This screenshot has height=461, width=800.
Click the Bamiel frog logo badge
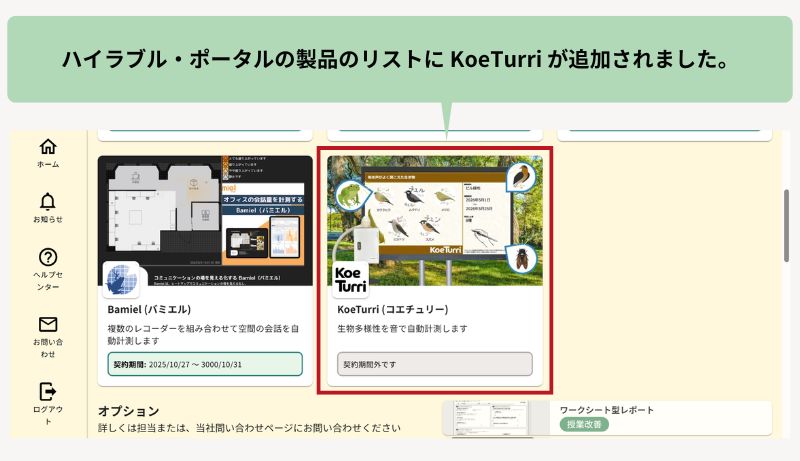121,279
